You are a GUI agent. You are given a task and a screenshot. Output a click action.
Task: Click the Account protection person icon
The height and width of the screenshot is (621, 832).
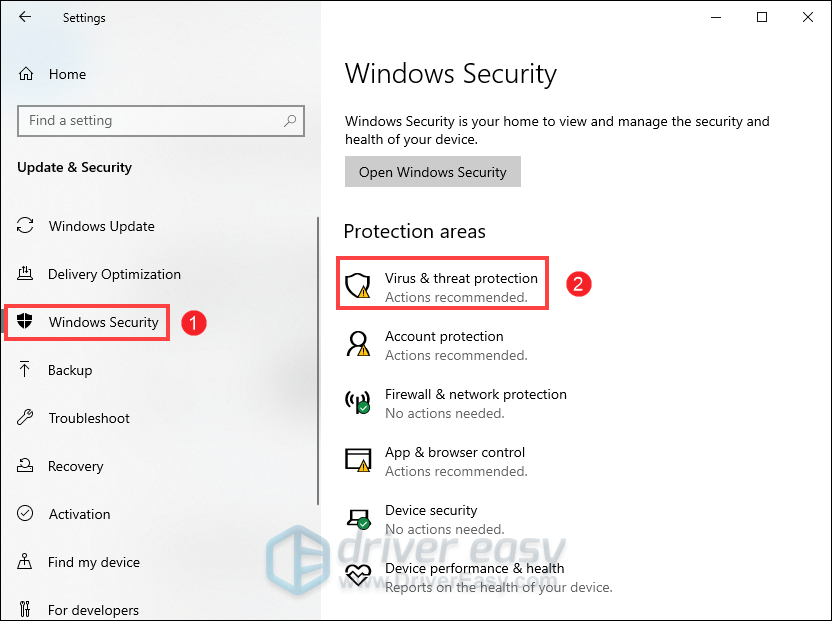(x=358, y=344)
